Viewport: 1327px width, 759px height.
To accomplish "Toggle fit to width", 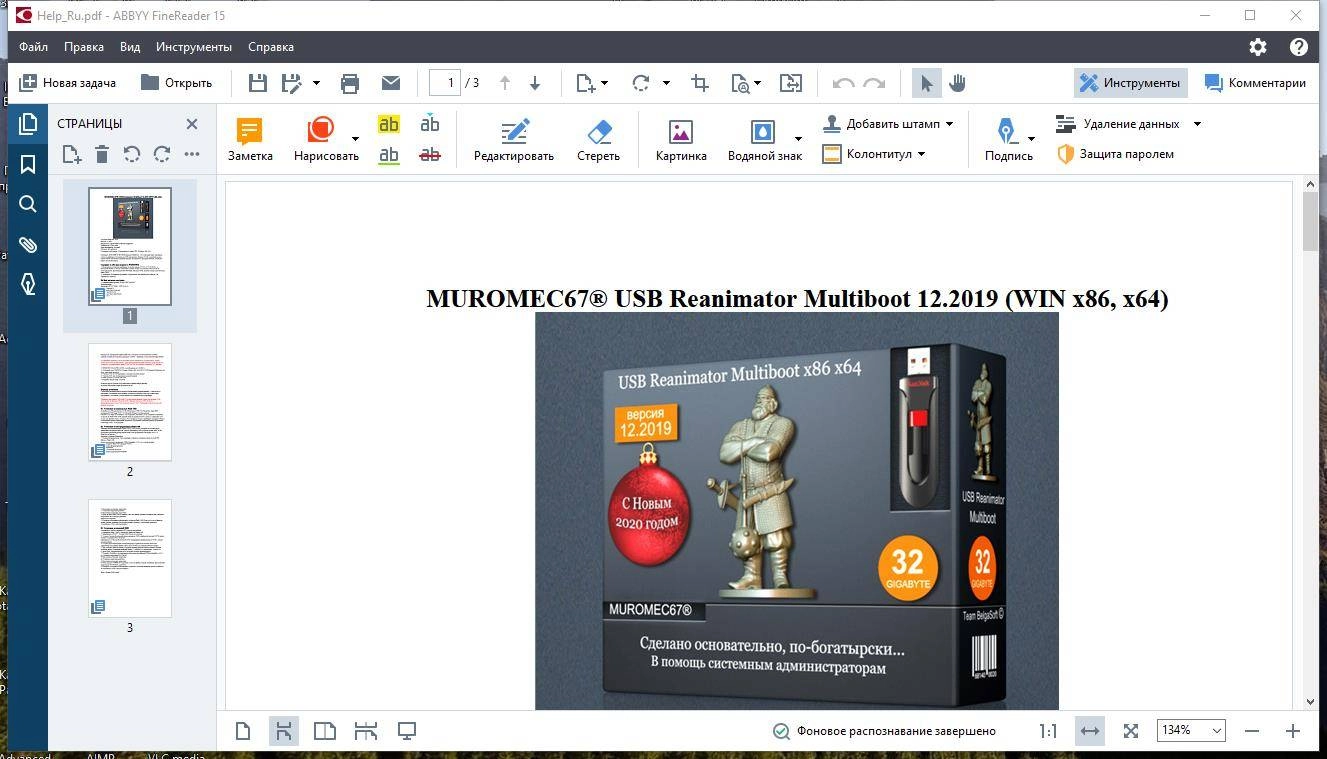I will (1090, 731).
